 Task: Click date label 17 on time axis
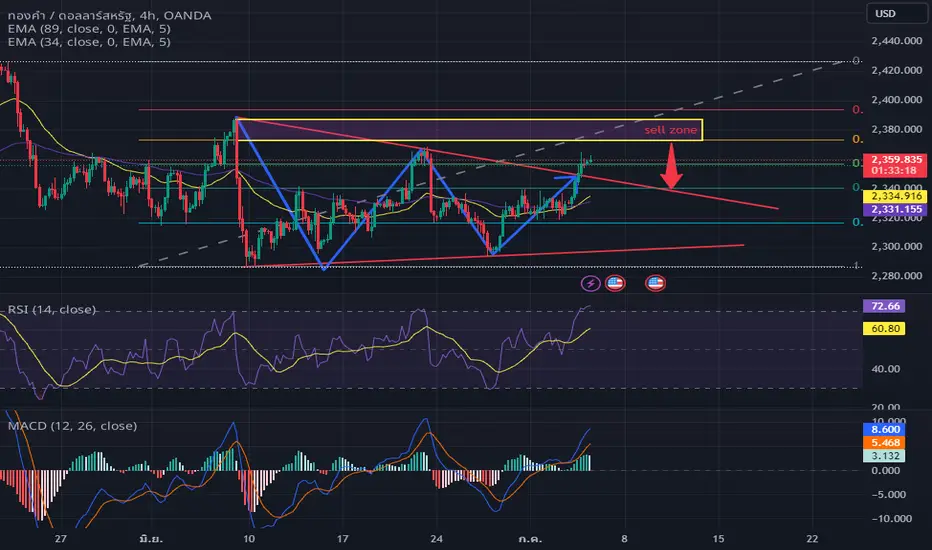pyautogui.click(x=342, y=539)
